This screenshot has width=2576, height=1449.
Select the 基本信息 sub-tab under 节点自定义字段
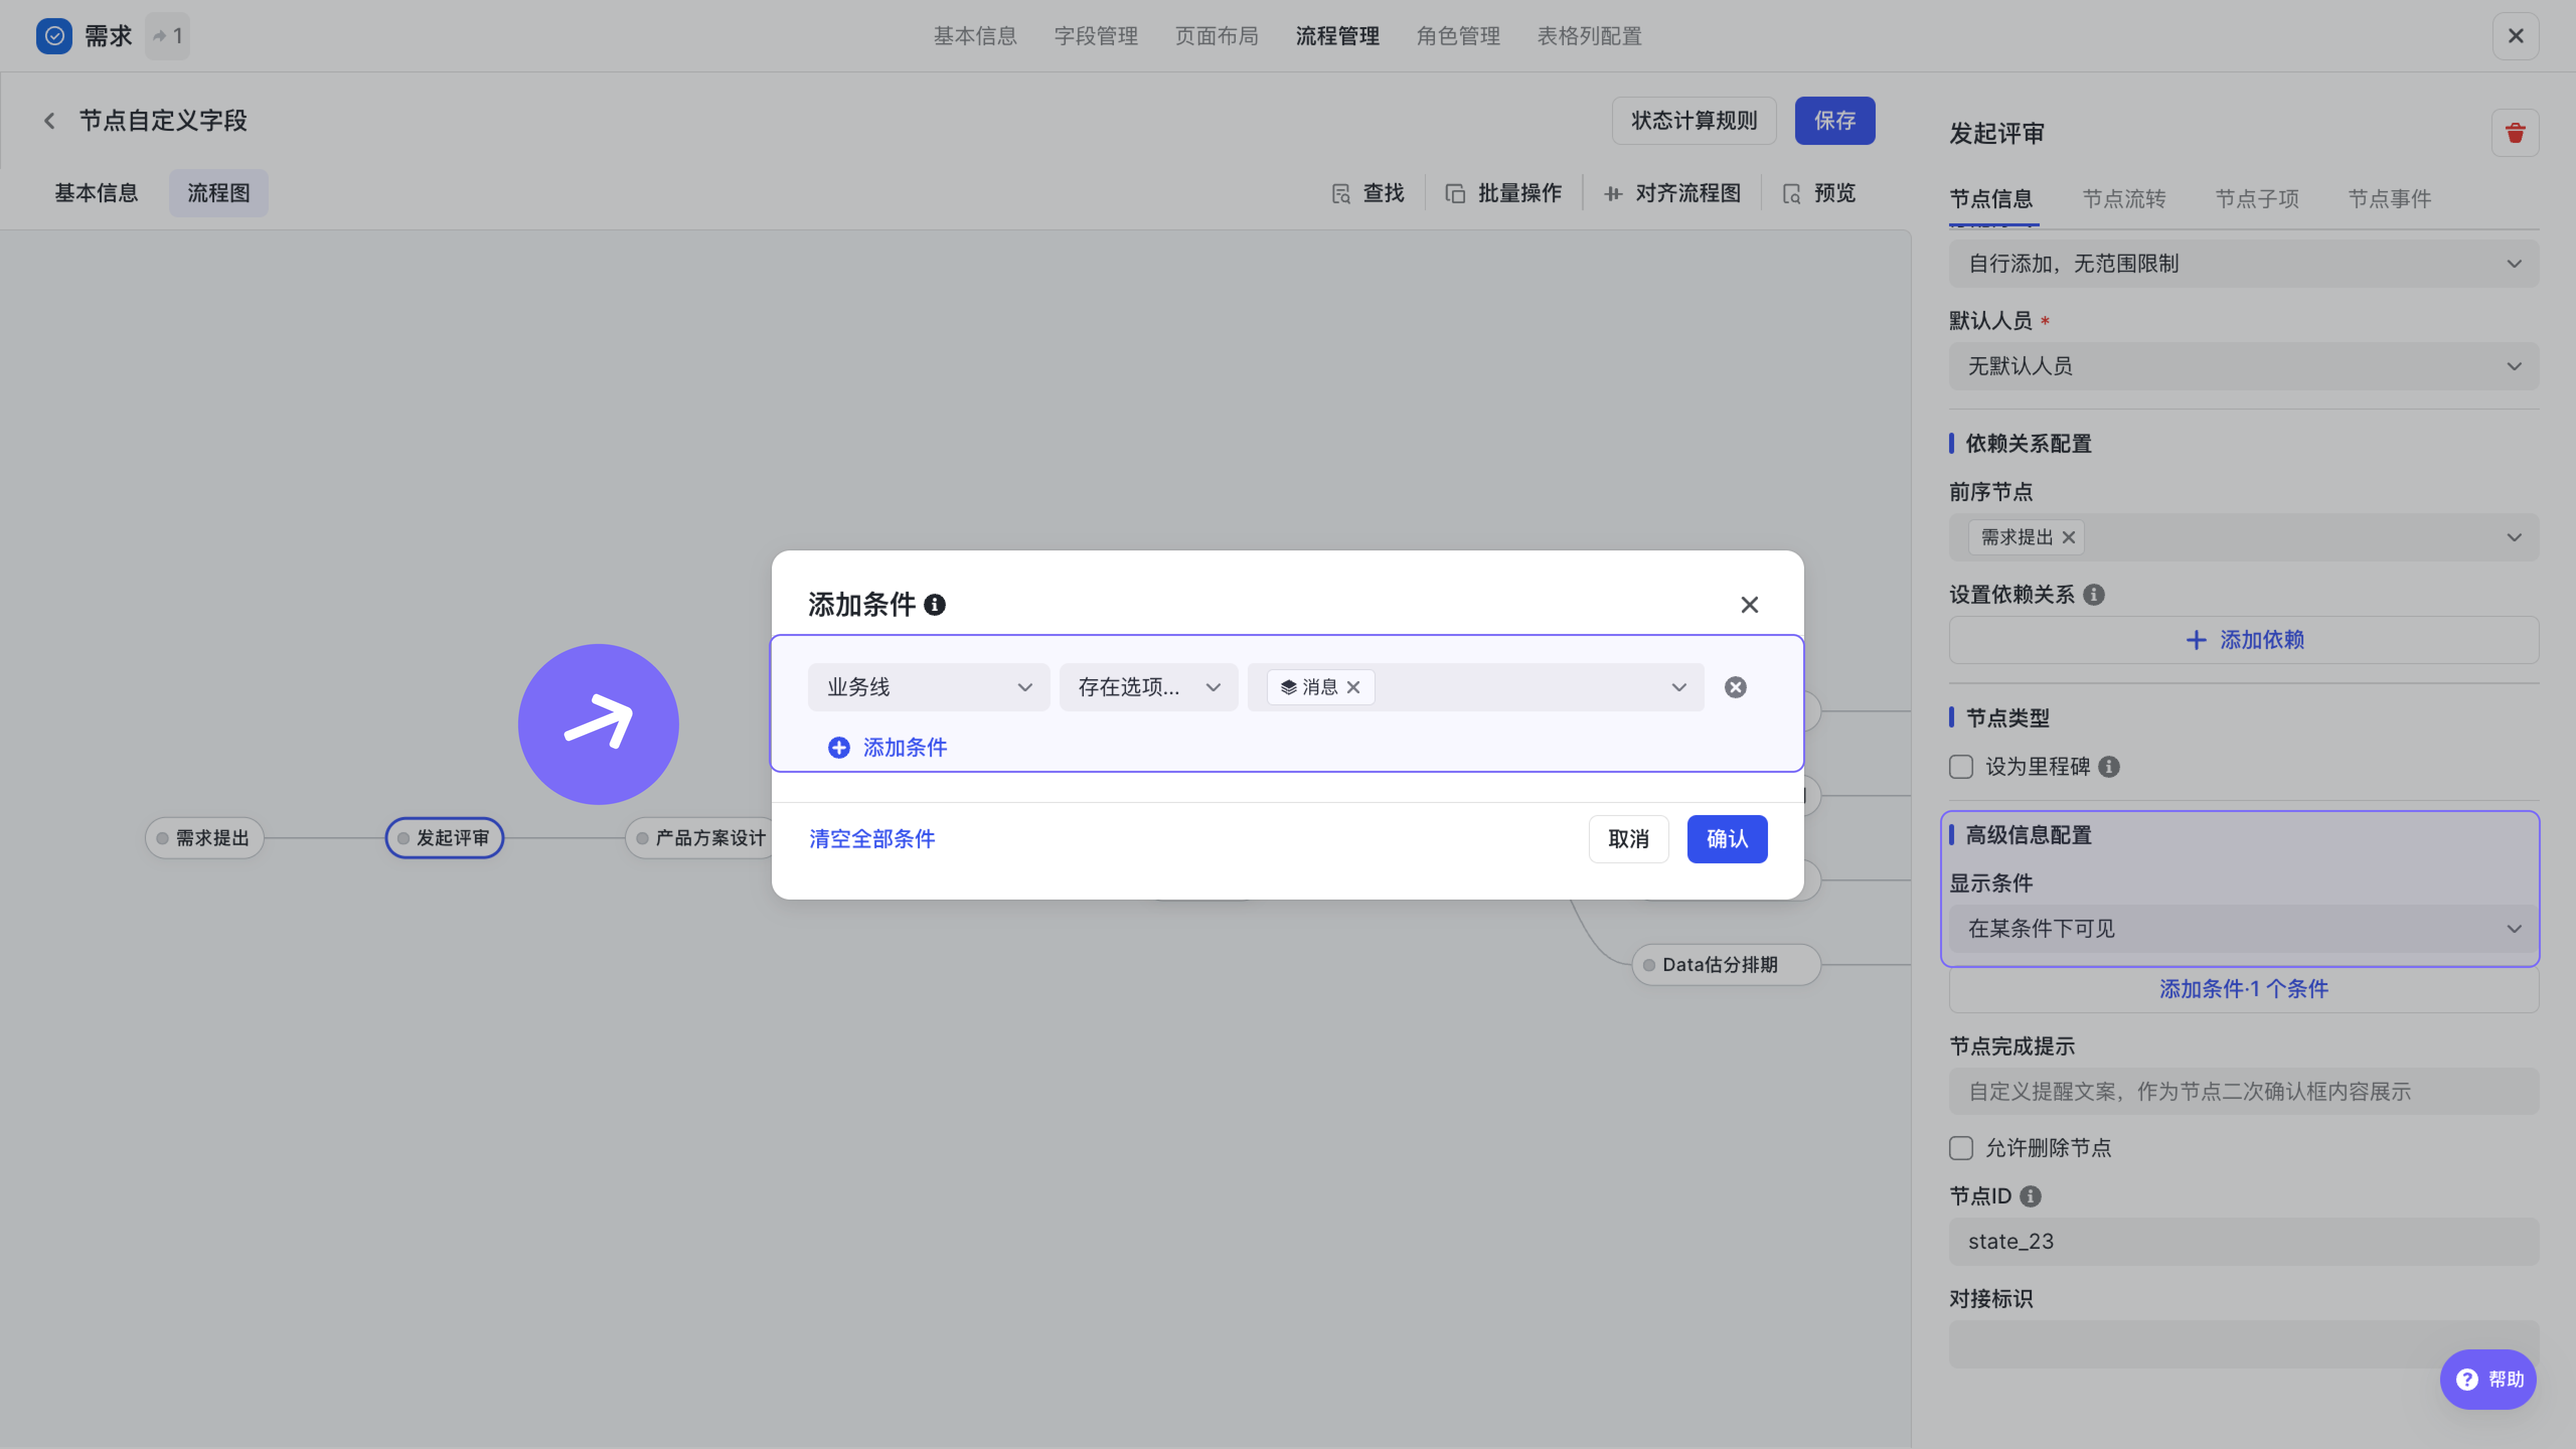[96, 193]
